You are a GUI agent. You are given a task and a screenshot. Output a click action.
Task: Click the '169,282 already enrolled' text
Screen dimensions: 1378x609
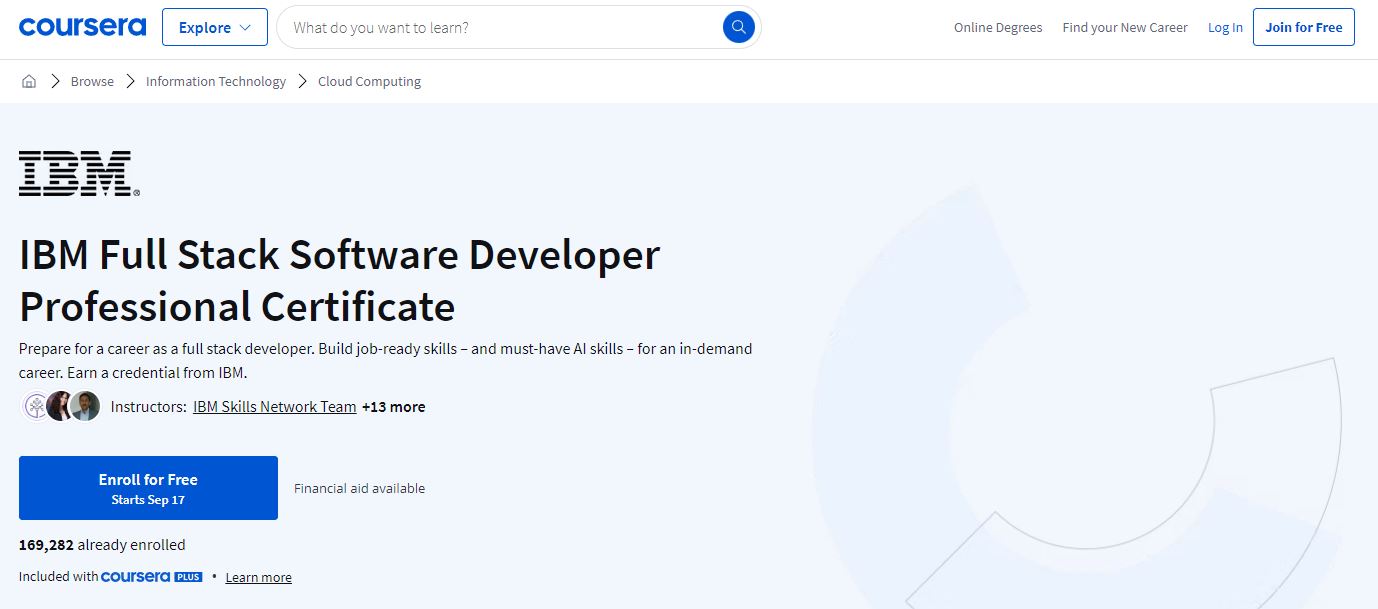[102, 545]
